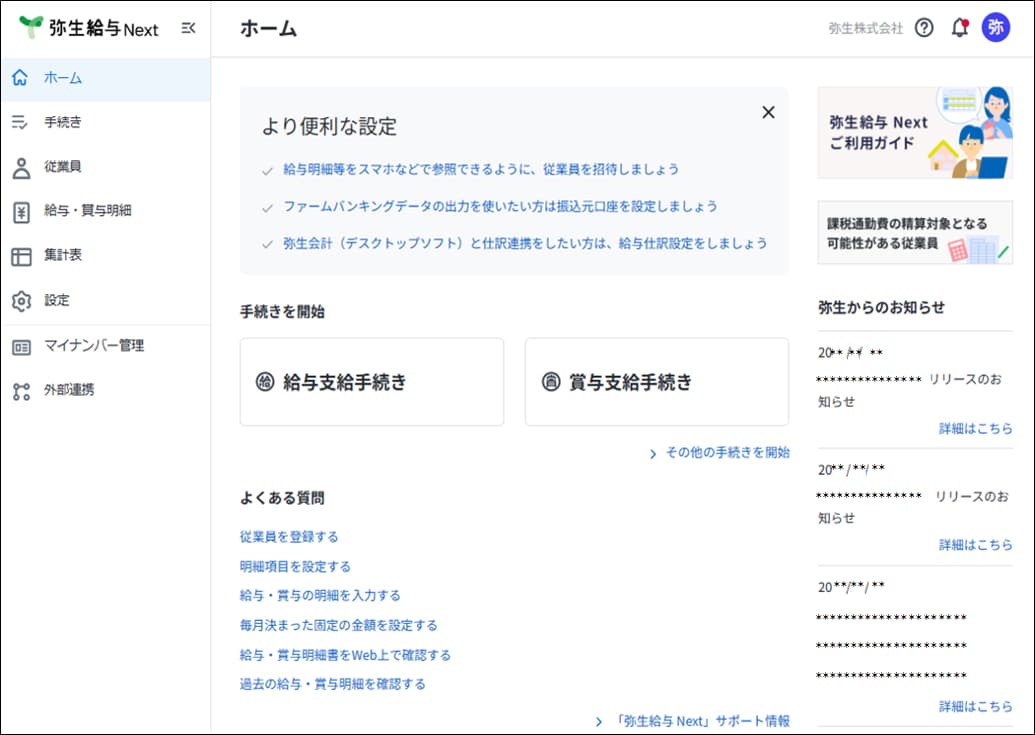Open 手続き in the sidebar

(62, 122)
